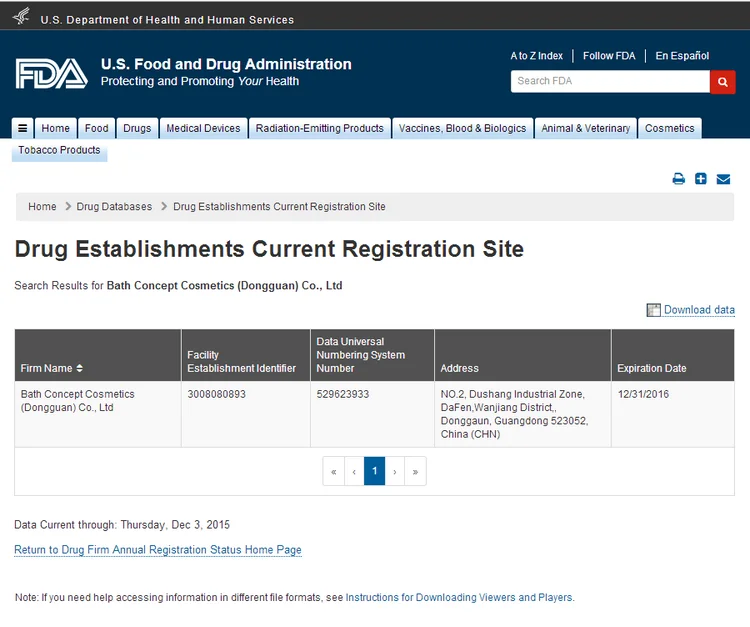Sort table by Firm Name arrows
The image size is (750, 627).
(x=80, y=369)
